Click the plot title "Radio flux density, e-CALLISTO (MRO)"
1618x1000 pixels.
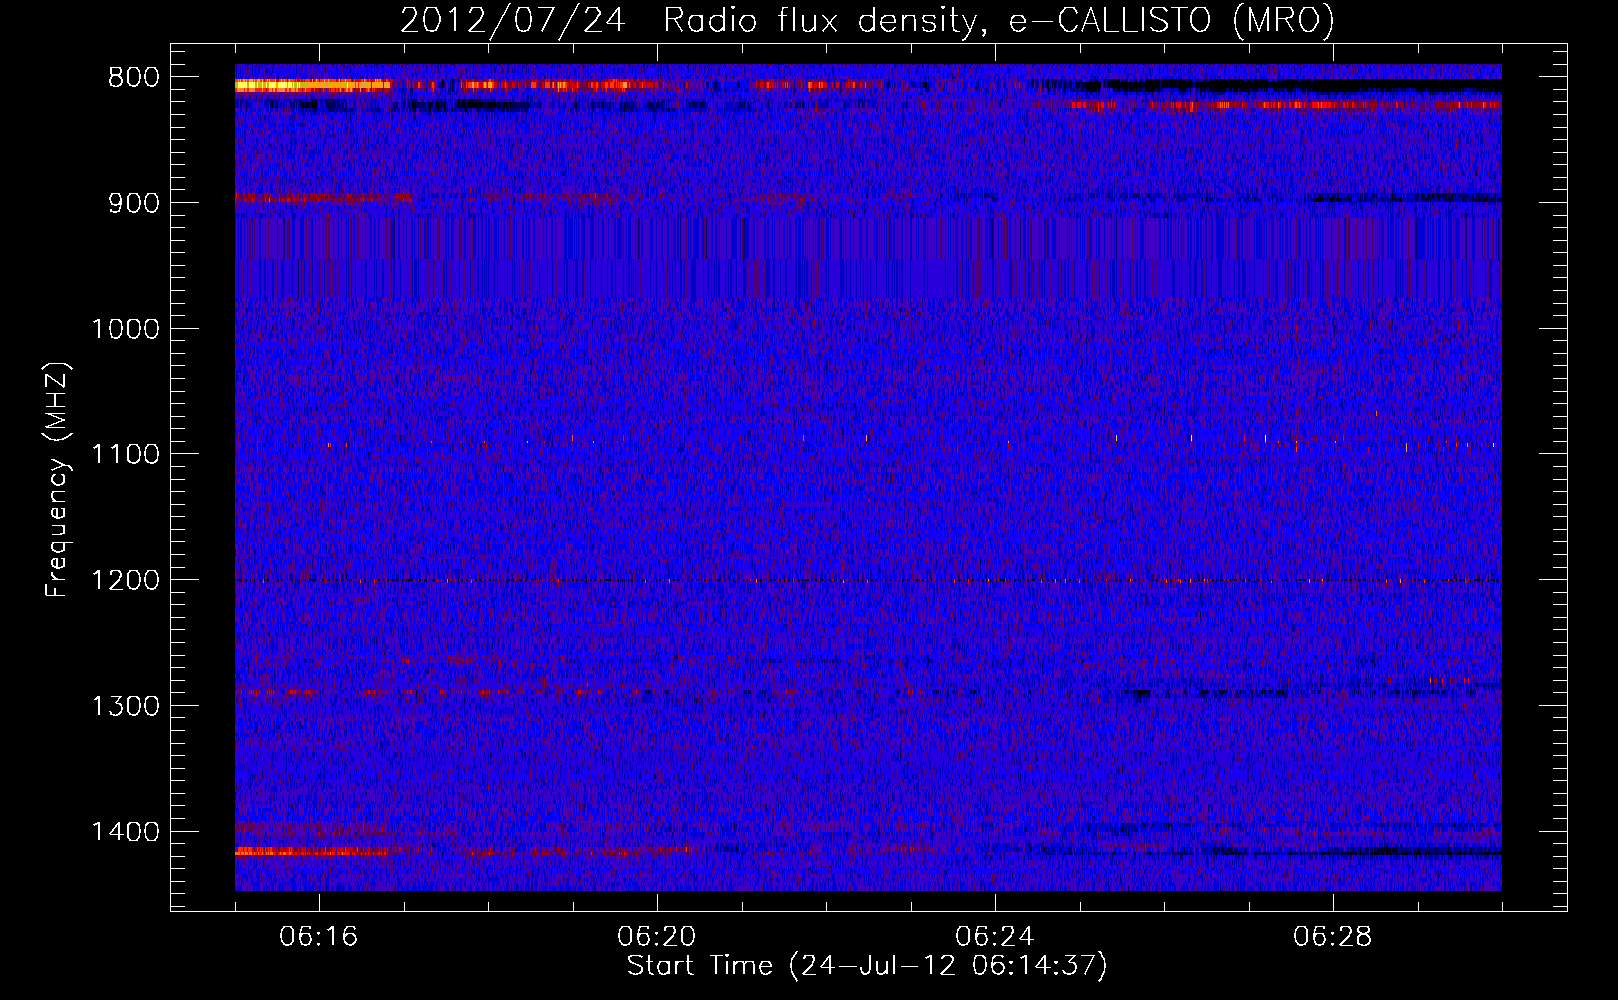click(999, 20)
